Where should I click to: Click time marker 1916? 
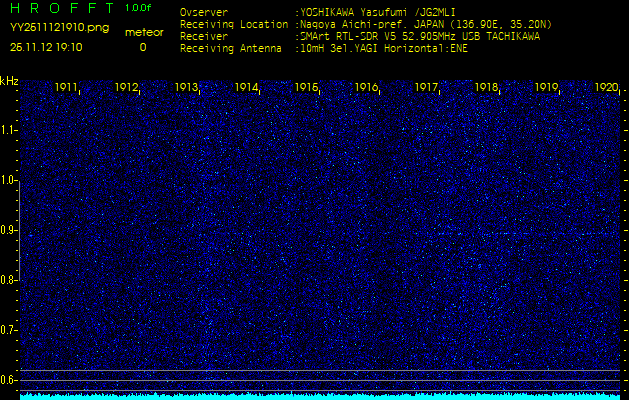tap(366, 87)
